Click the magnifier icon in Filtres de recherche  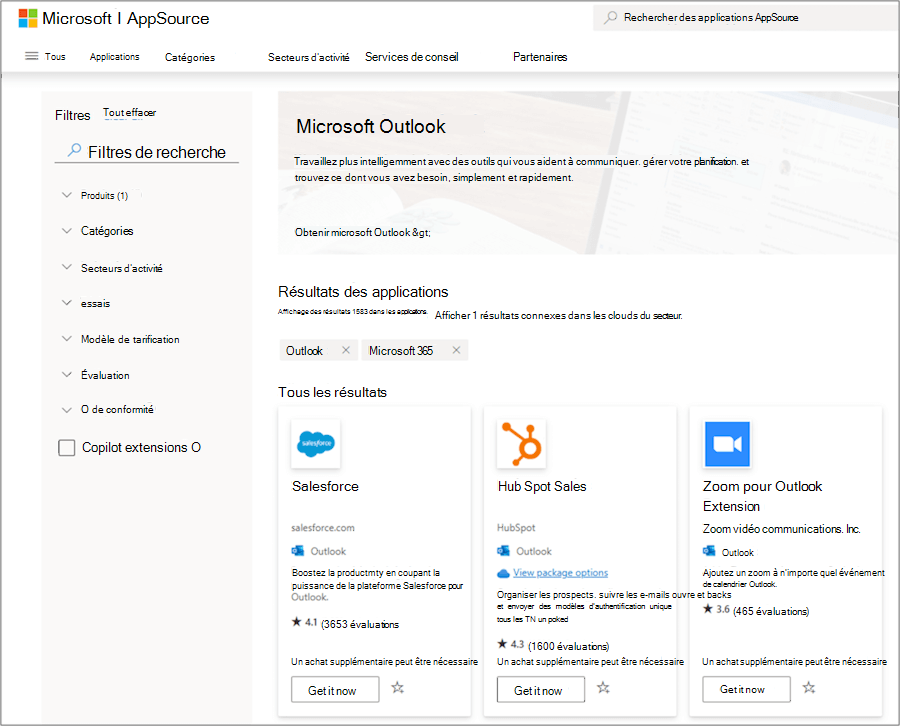tap(74, 150)
